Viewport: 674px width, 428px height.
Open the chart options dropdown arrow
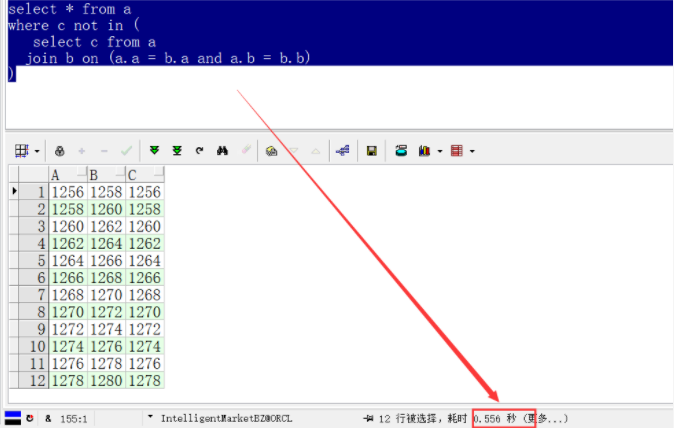pyautogui.click(x=440, y=151)
